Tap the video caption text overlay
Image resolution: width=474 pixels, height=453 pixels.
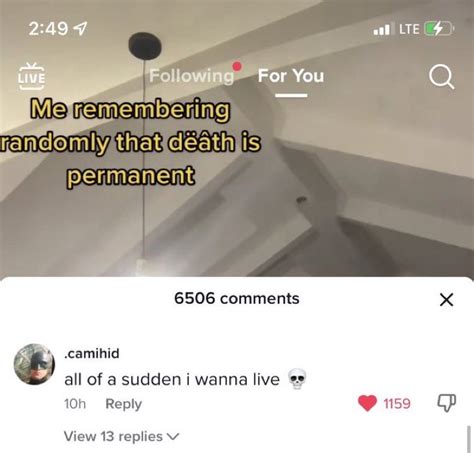click(x=131, y=143)
